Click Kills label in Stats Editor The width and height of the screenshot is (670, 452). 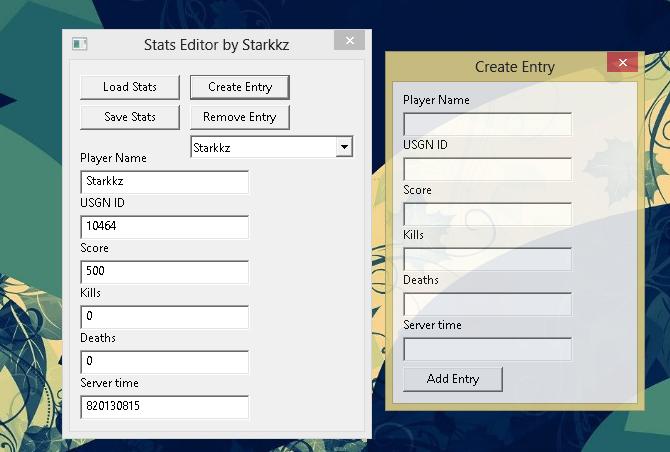click(91, 293)
